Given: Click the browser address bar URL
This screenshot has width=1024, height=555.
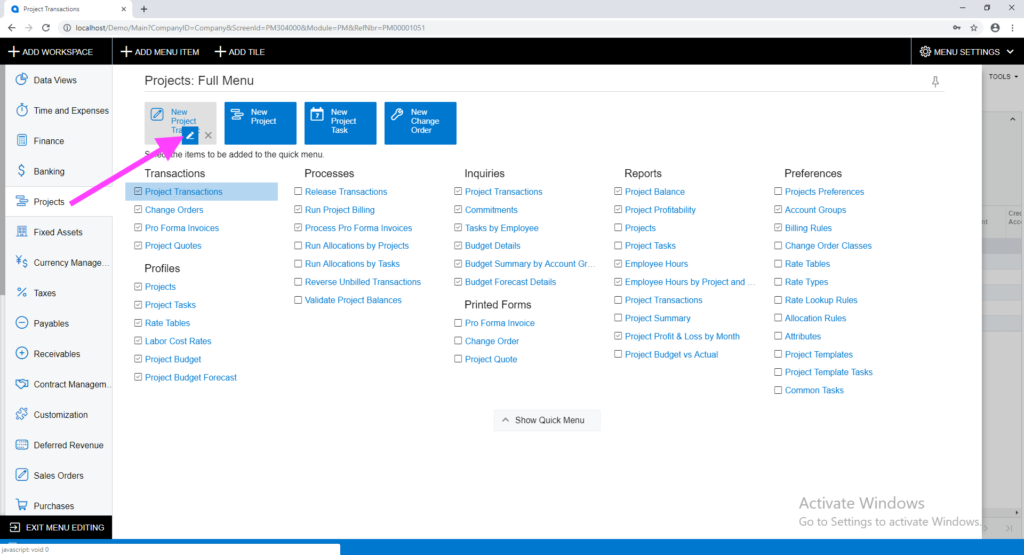Looking at the screenshot, I should click(x=250, y=27).
